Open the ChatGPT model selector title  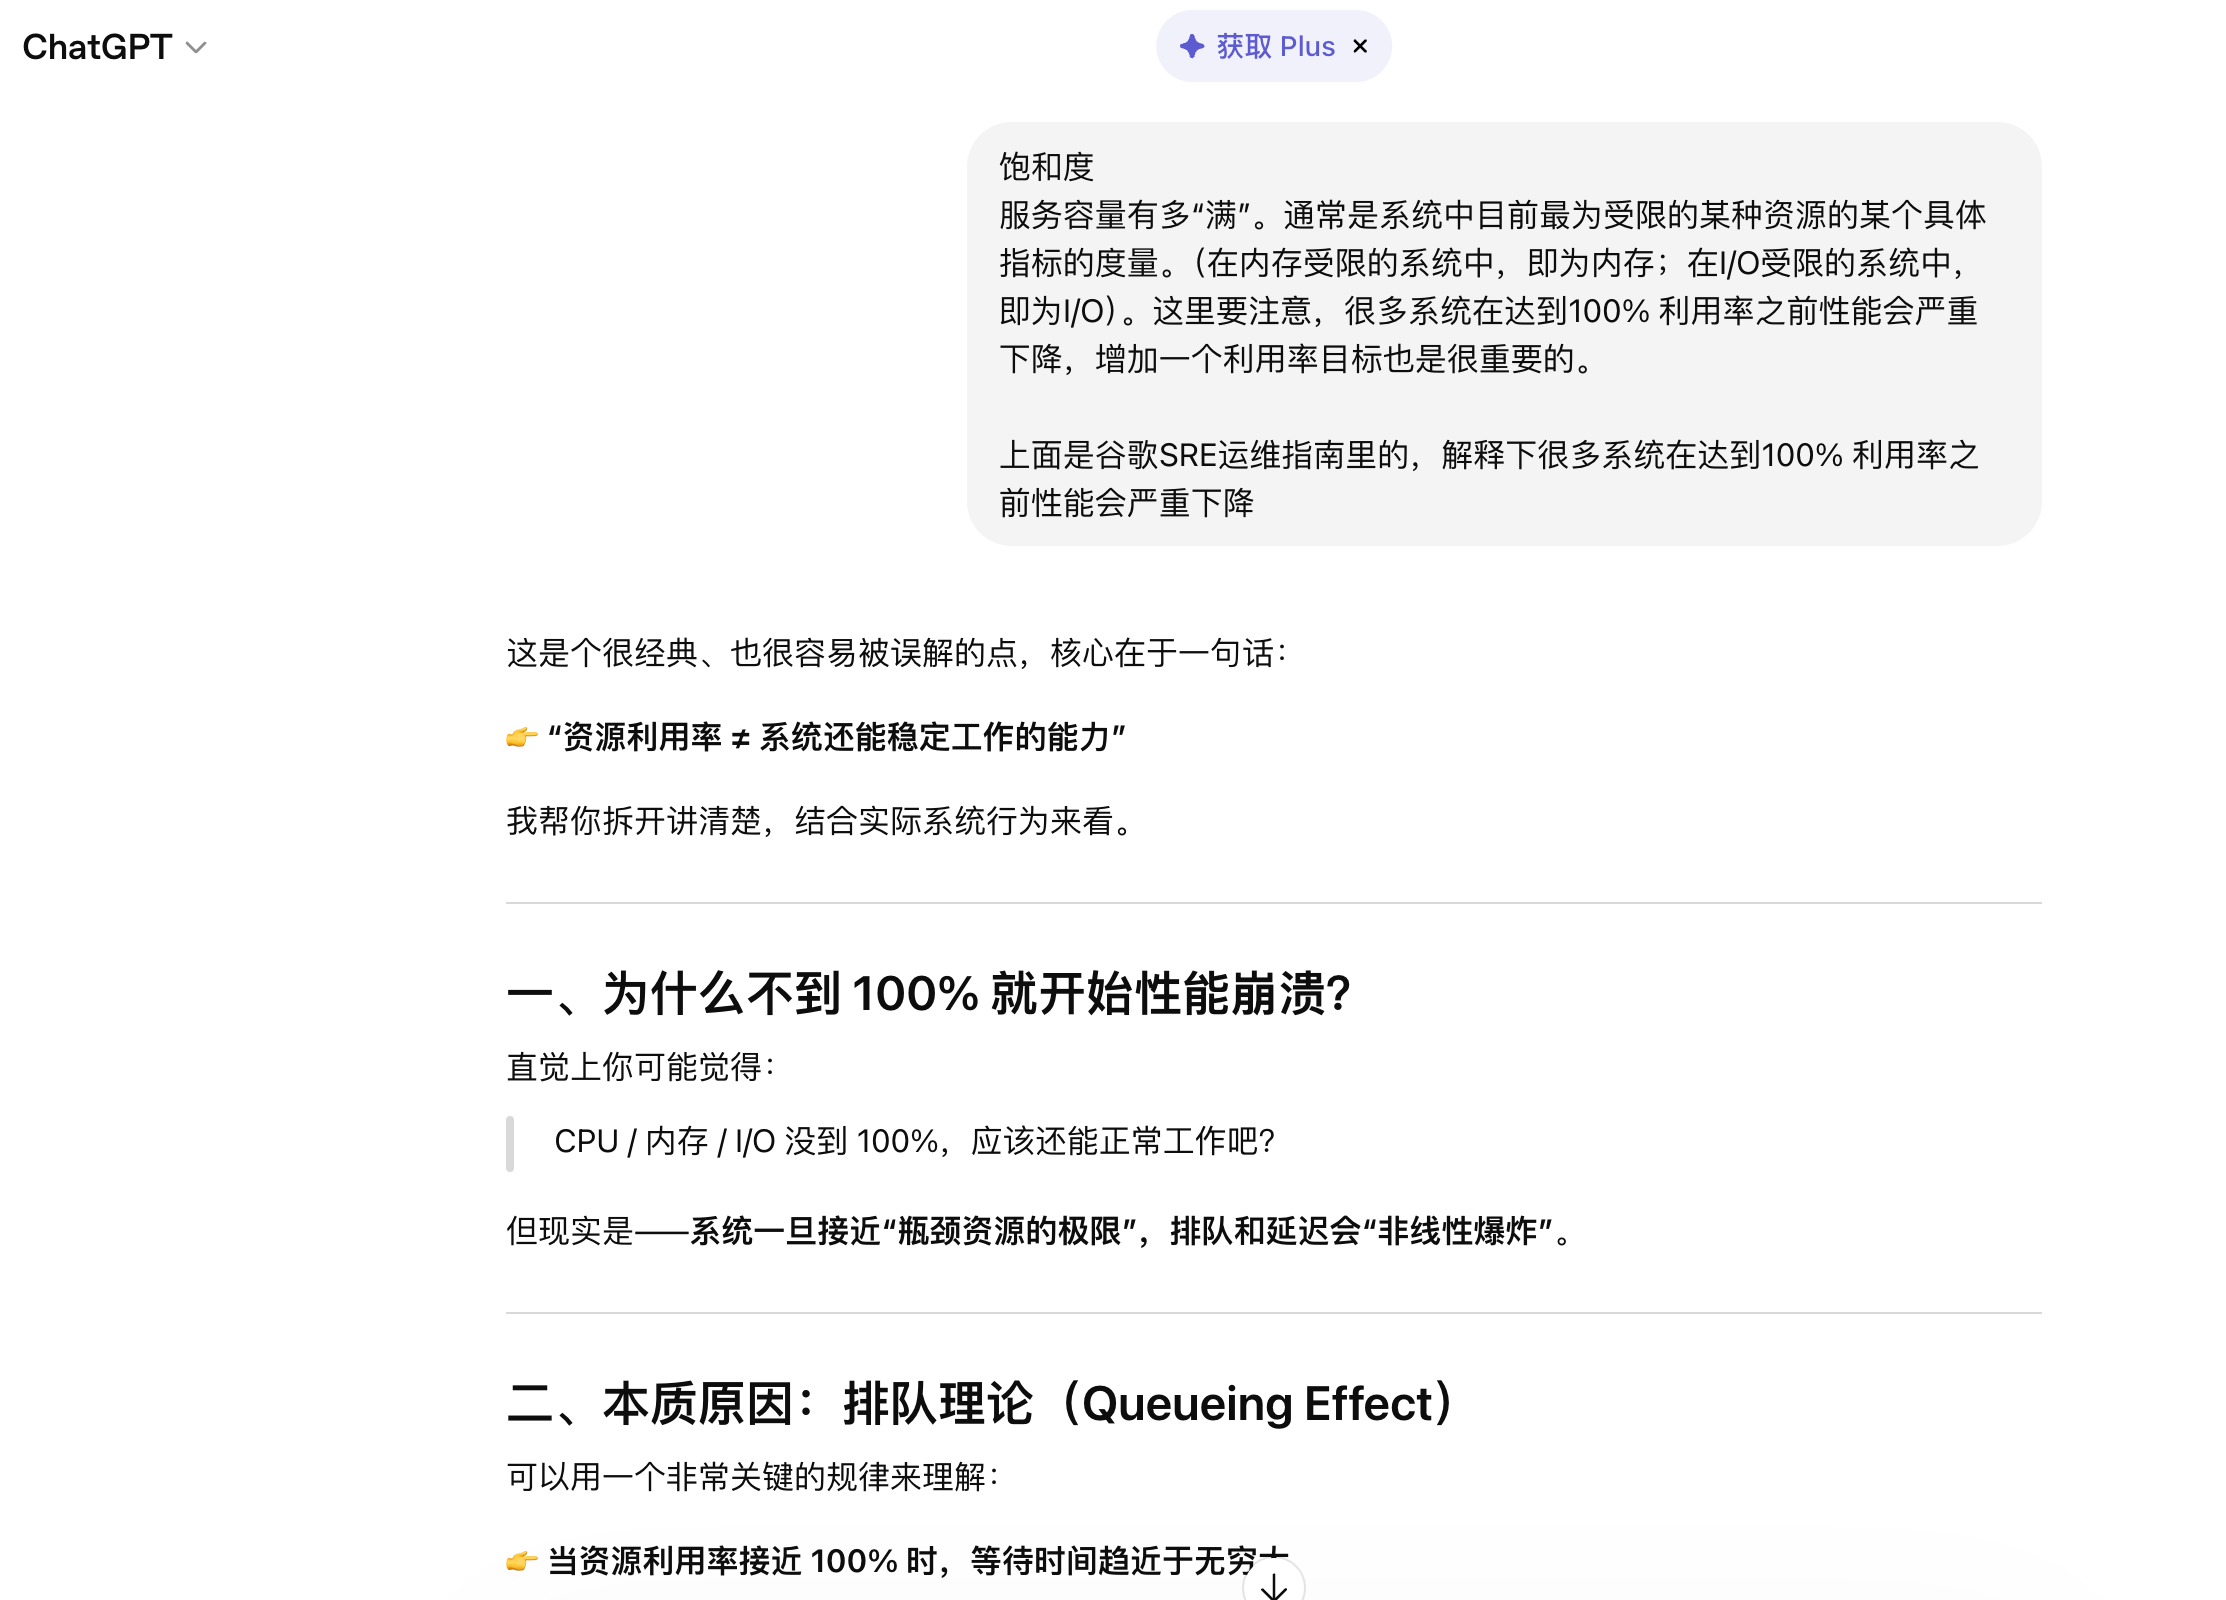[x=97, y=47]
